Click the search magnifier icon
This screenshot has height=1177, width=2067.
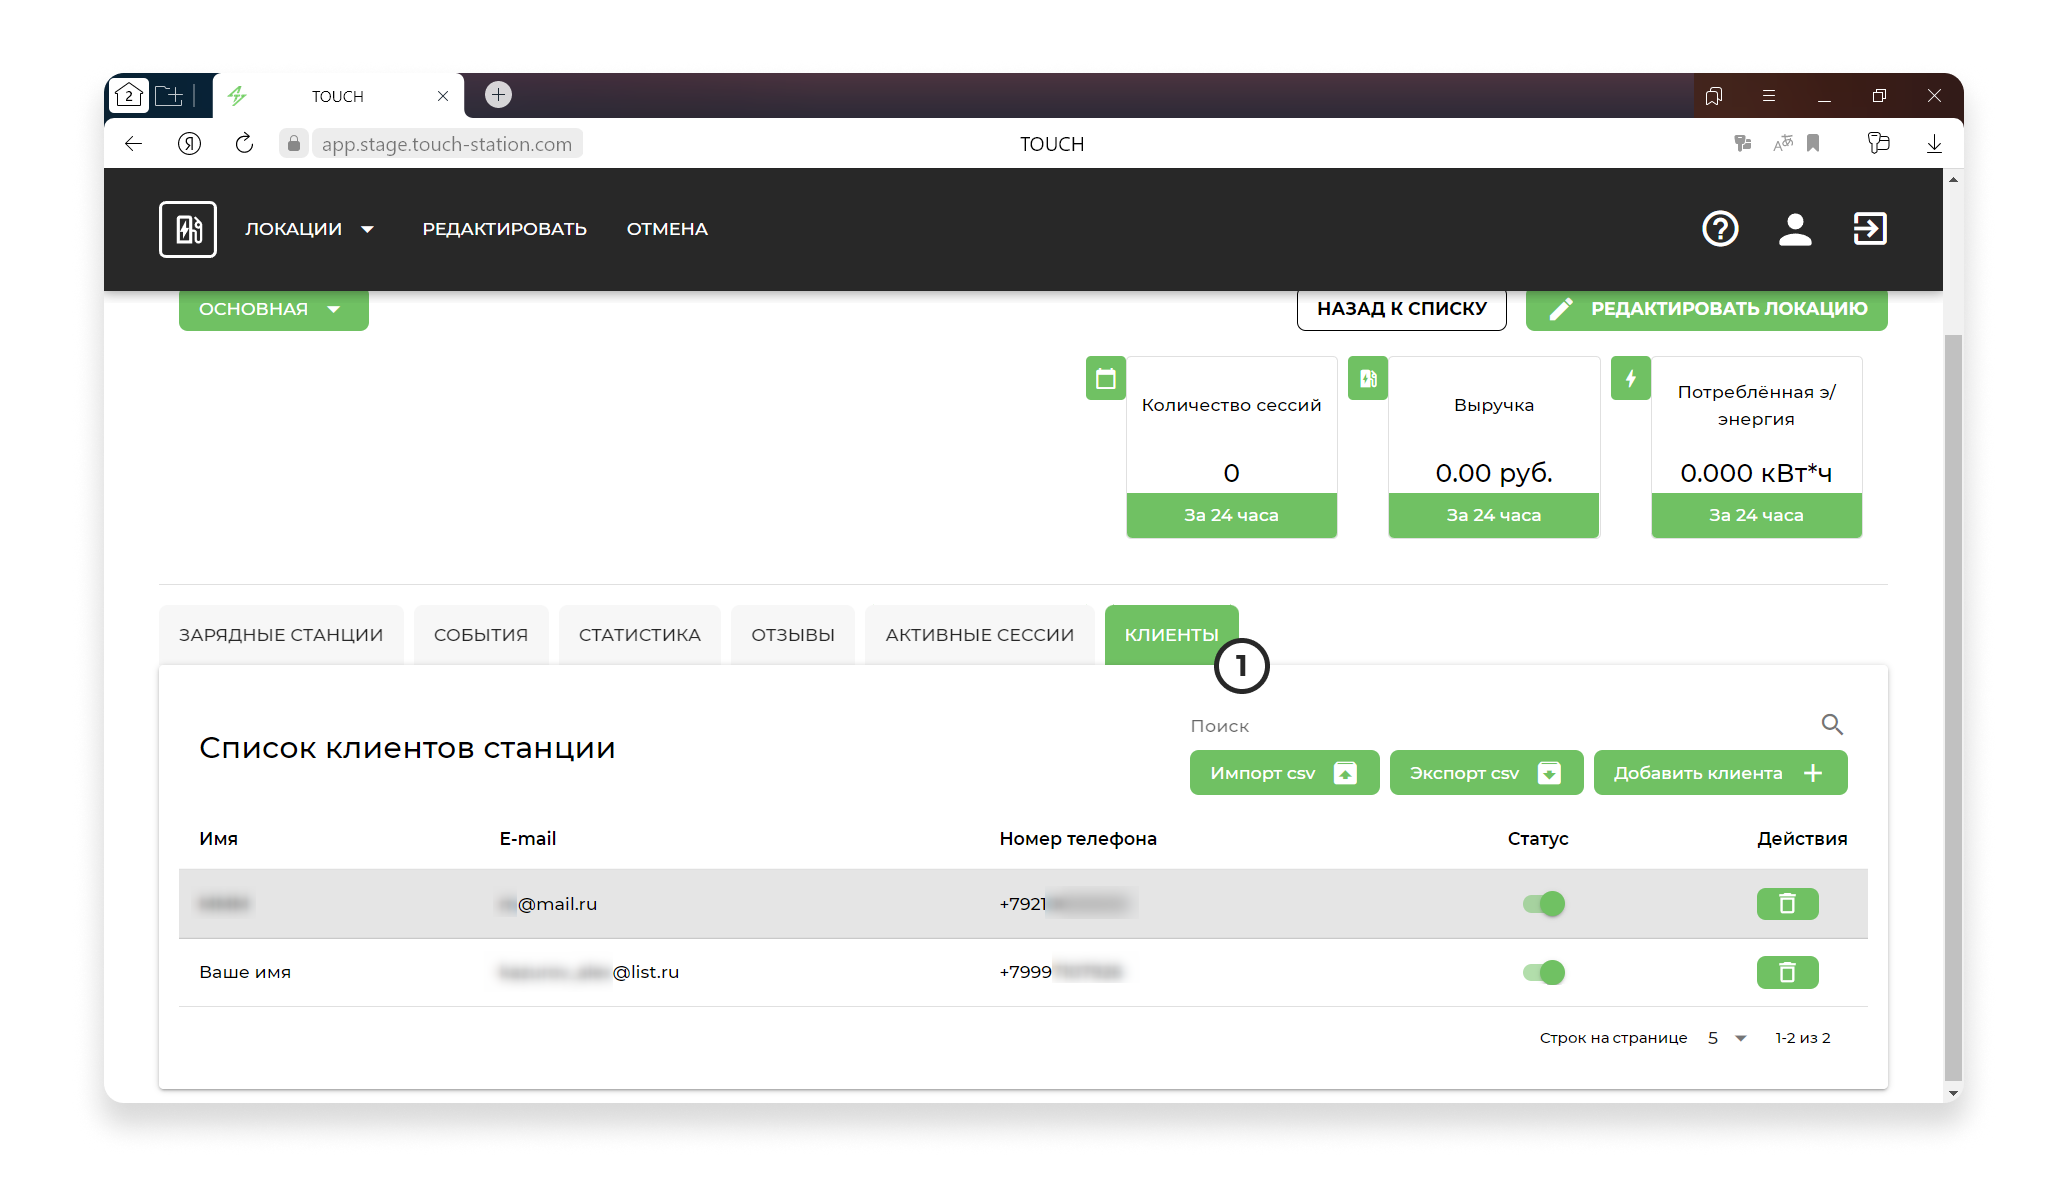pos(1832,724)
